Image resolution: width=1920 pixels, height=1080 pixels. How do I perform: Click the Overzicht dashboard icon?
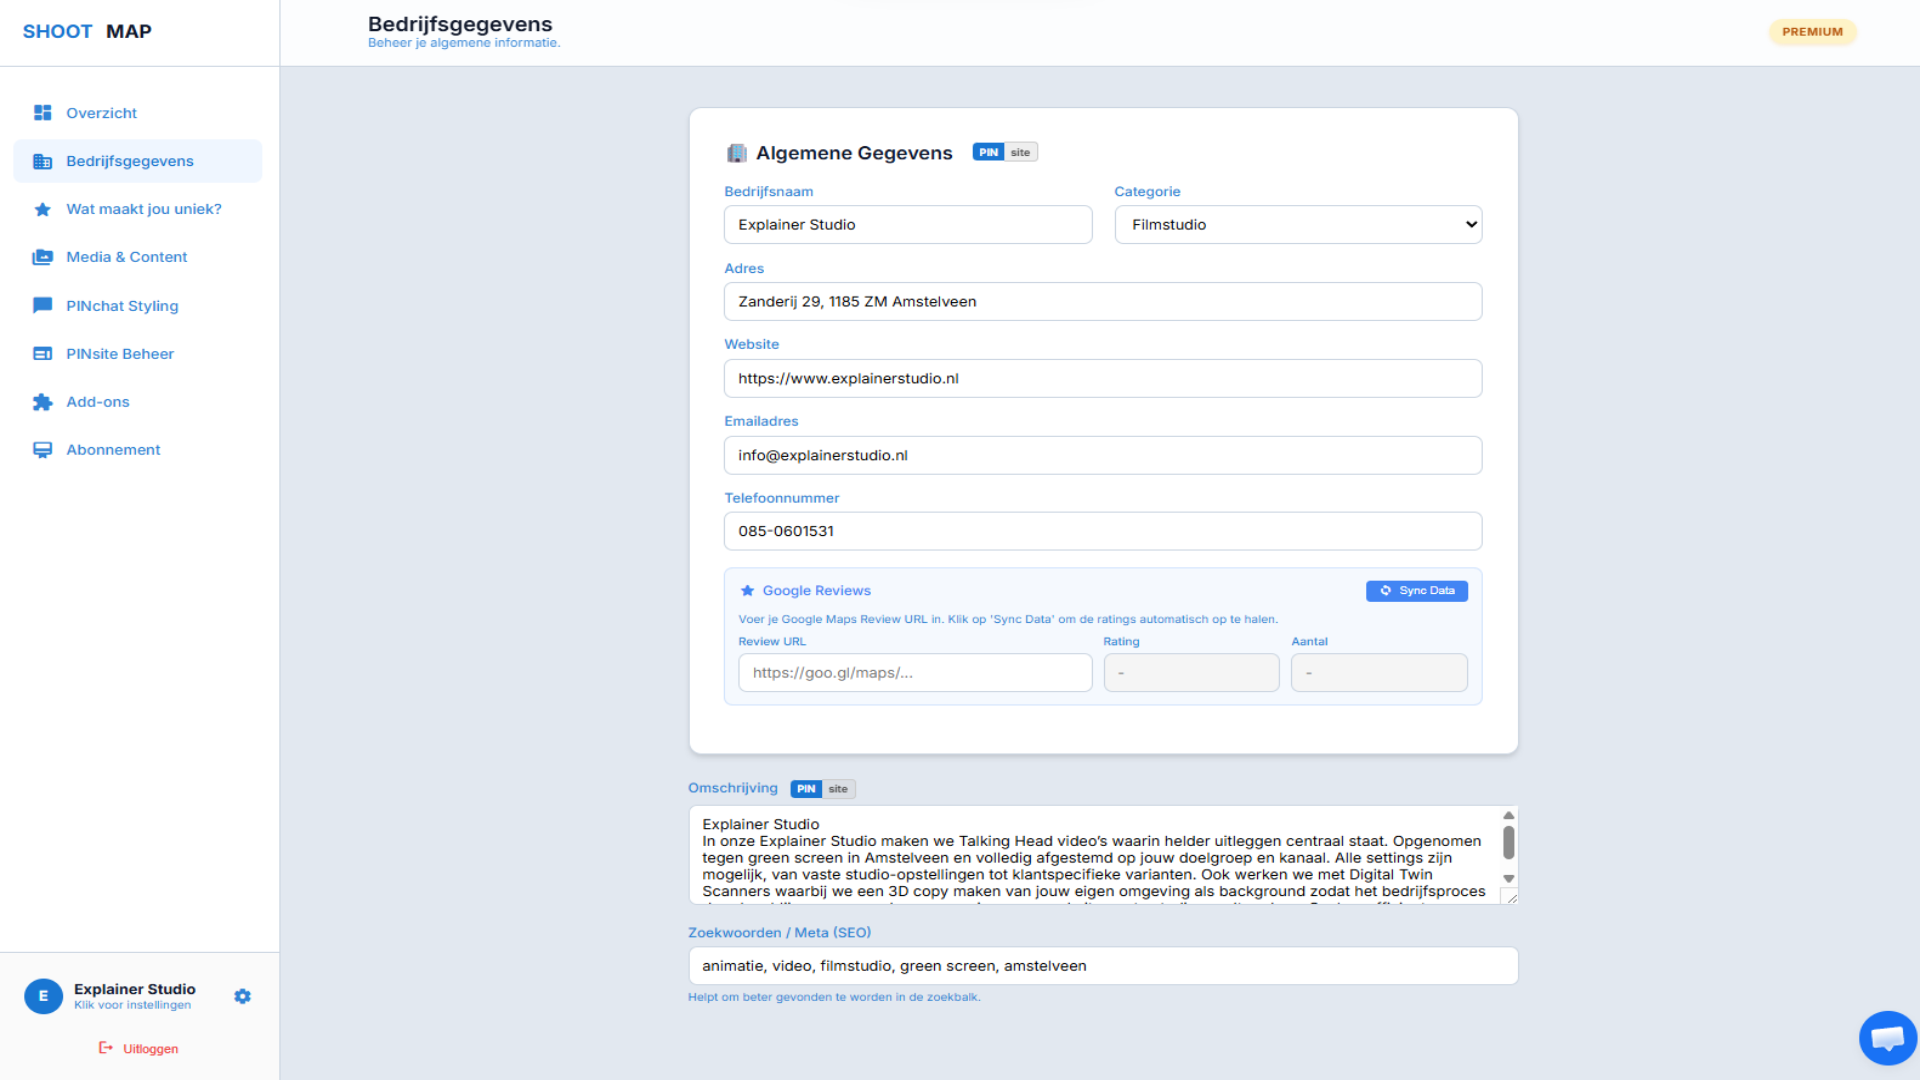point(42,113)
